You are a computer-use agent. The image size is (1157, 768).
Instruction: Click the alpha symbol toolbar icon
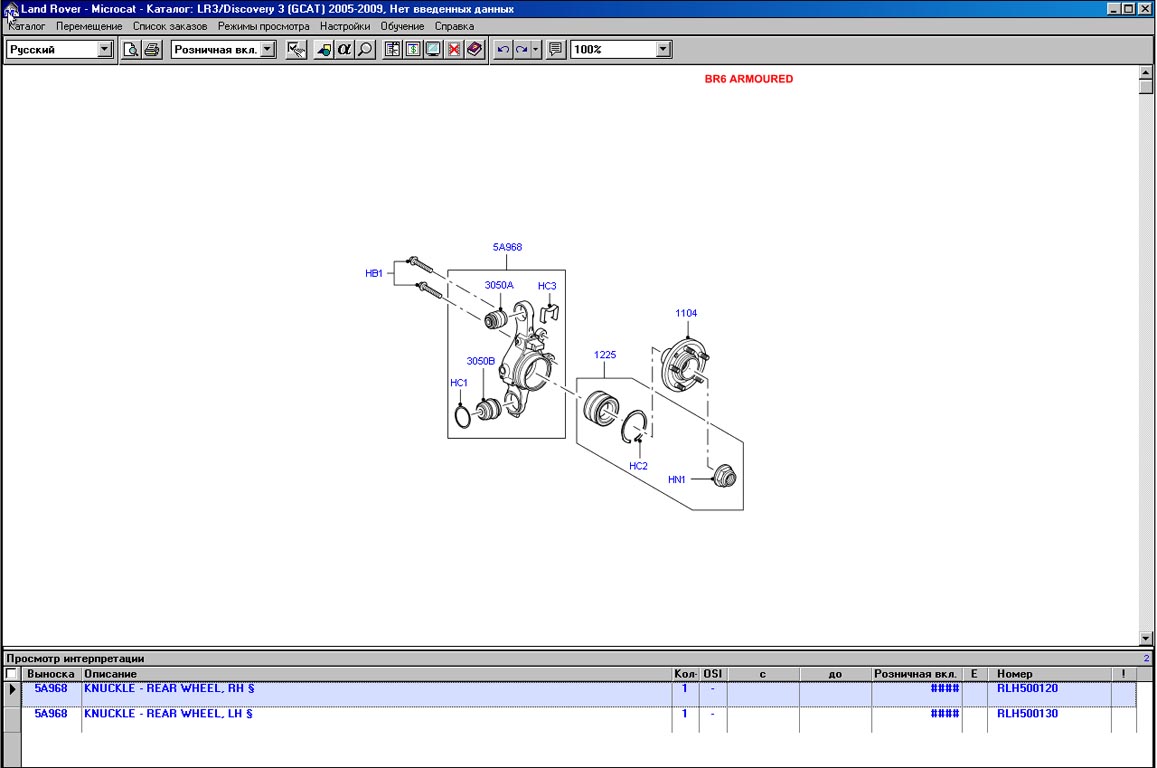point(344,49)
